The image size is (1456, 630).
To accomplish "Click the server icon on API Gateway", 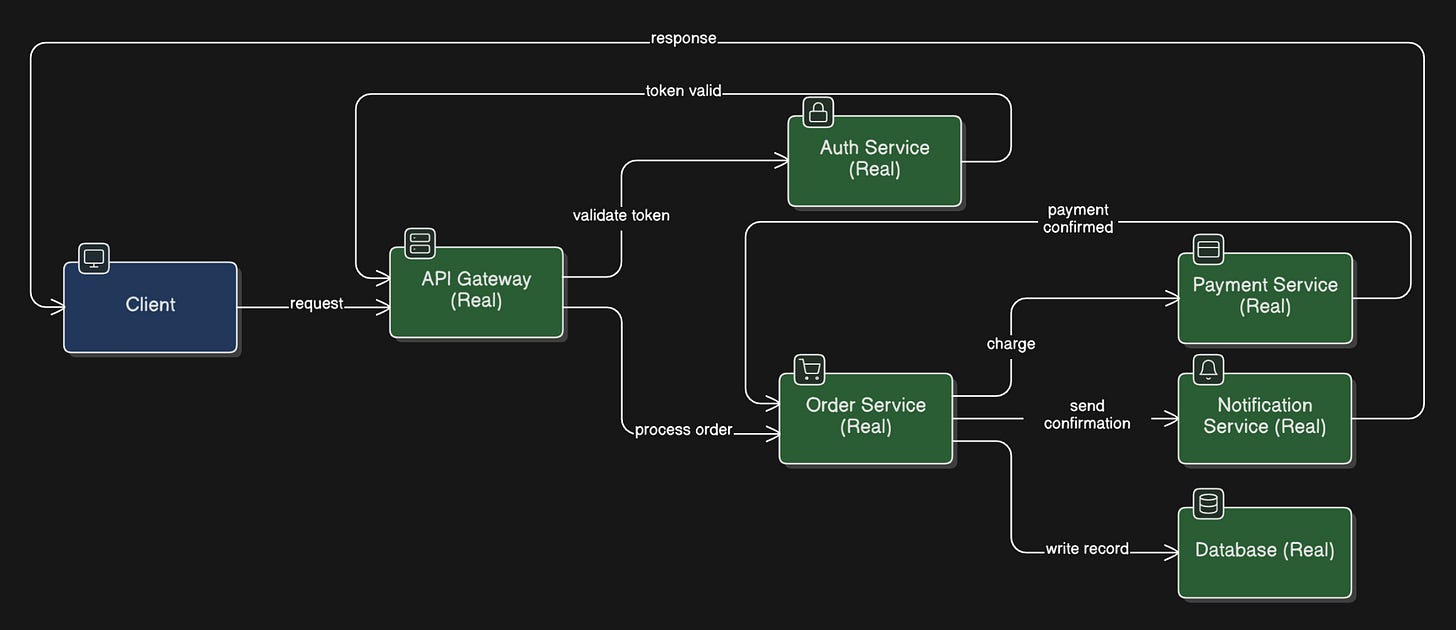I will (x=419, y=243).
